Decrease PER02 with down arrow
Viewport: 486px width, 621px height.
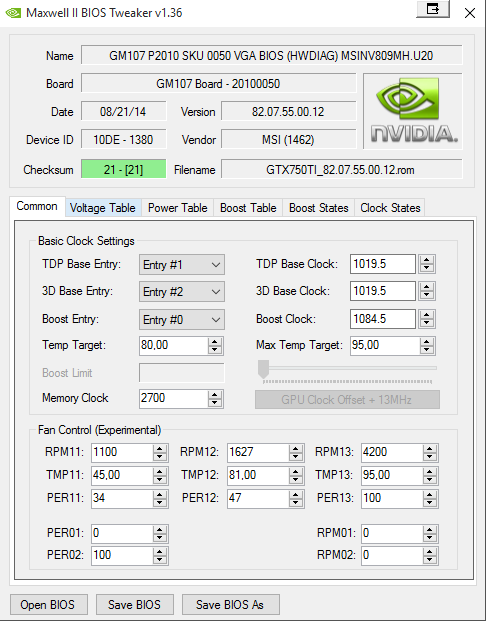tap(160, 559)
